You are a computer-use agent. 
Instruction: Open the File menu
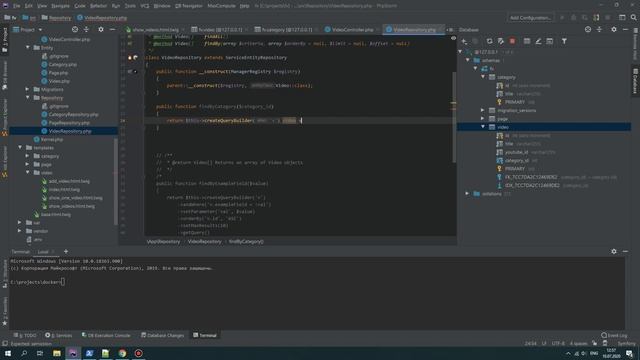tap(16, 6)
